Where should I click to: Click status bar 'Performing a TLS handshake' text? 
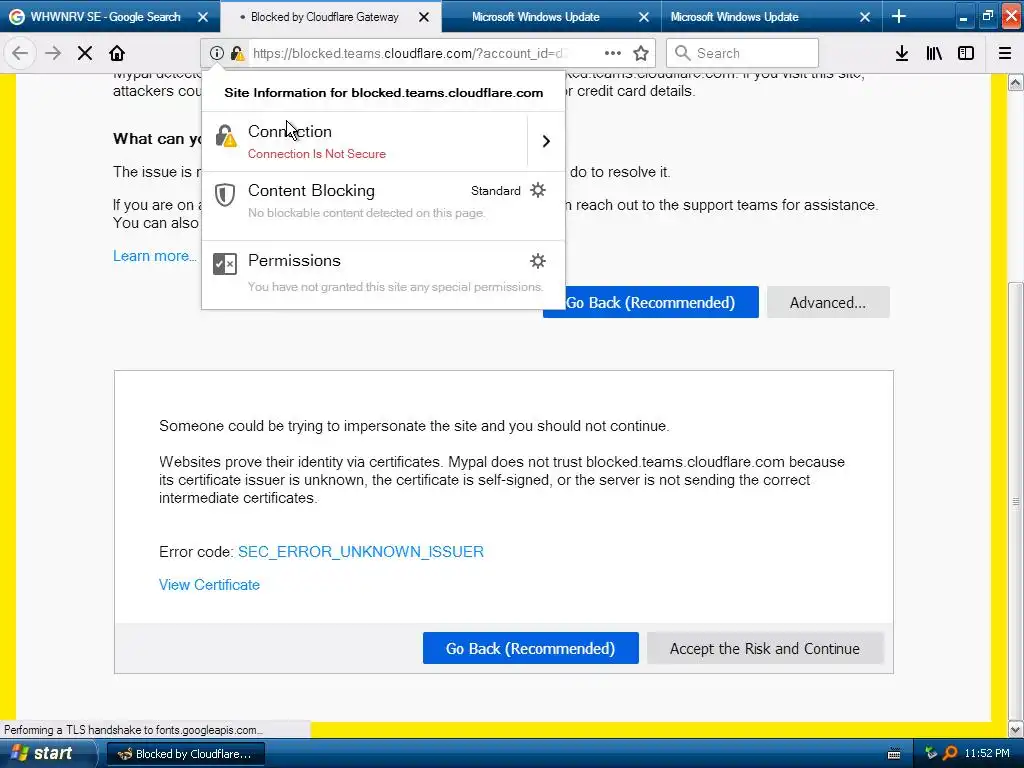click(x=133, y=729)
